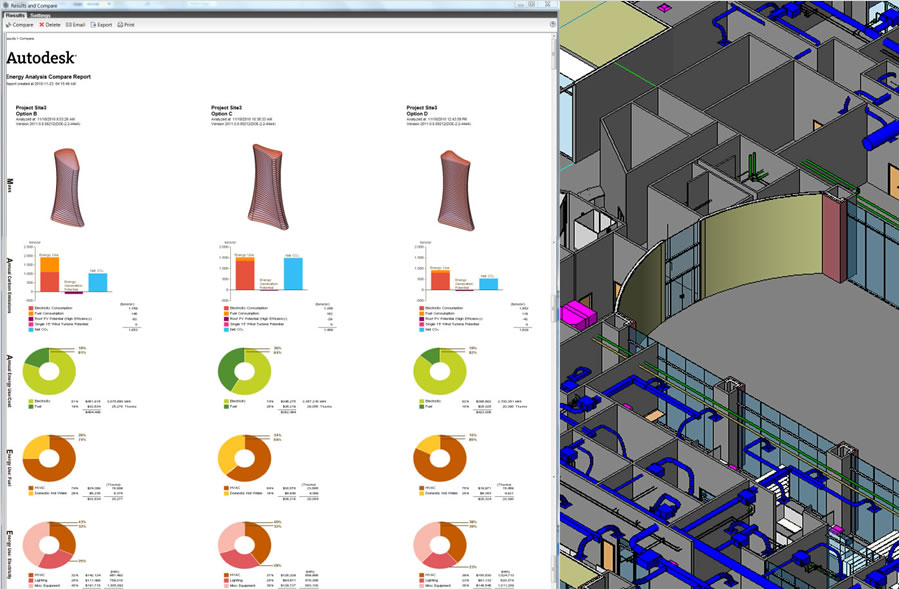Image resolution: width=900 pixels, height=590 pixels.
Task: Delete the selected result with the Delete button
Action: 49,25
